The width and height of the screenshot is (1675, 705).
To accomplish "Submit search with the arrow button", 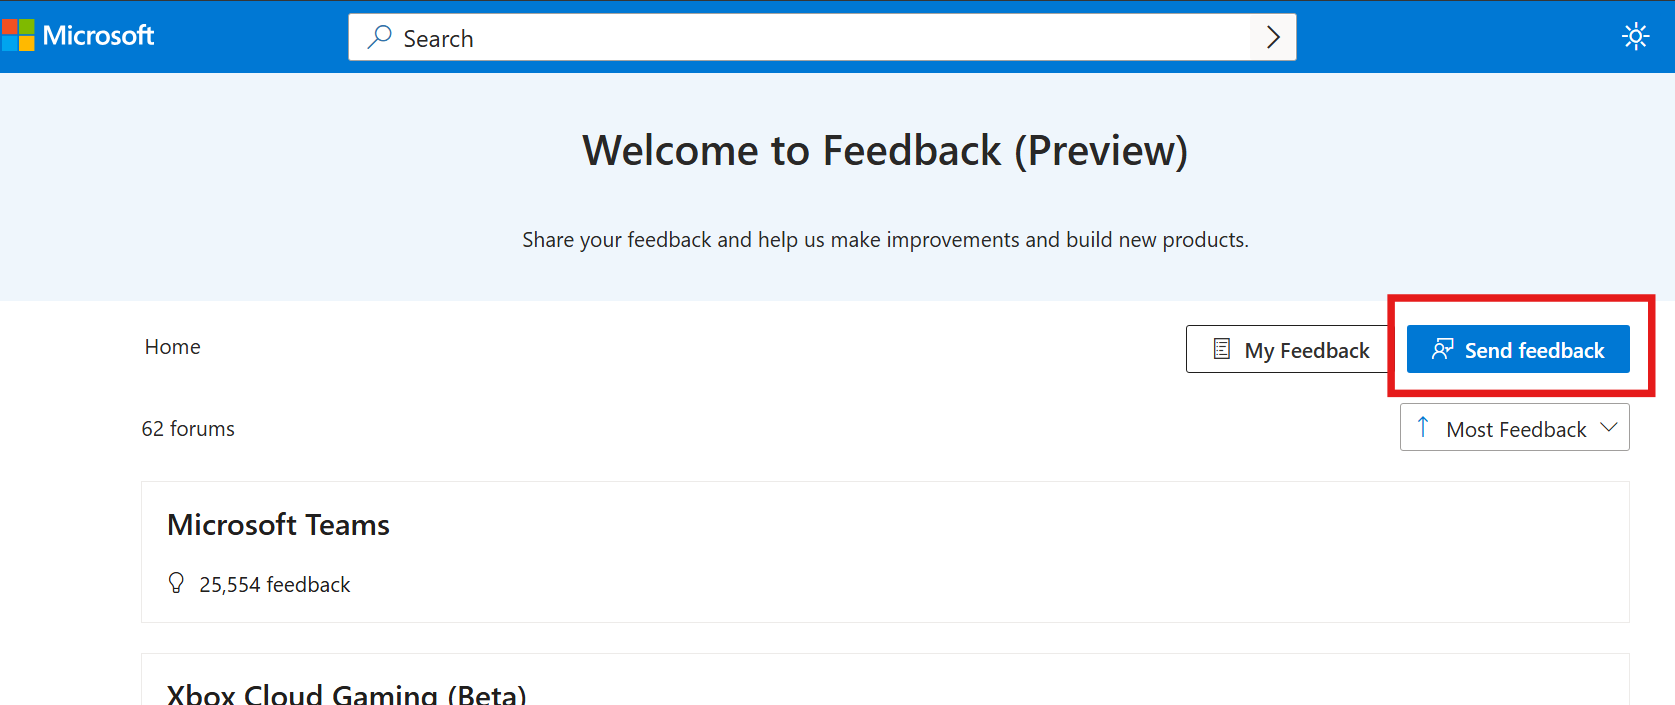I will pyautogui.click(x=1273, y=37).
